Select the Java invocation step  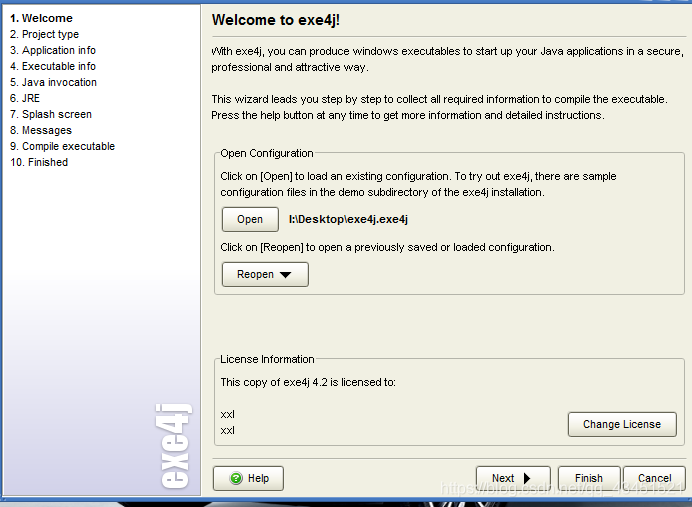click(53, 82)
